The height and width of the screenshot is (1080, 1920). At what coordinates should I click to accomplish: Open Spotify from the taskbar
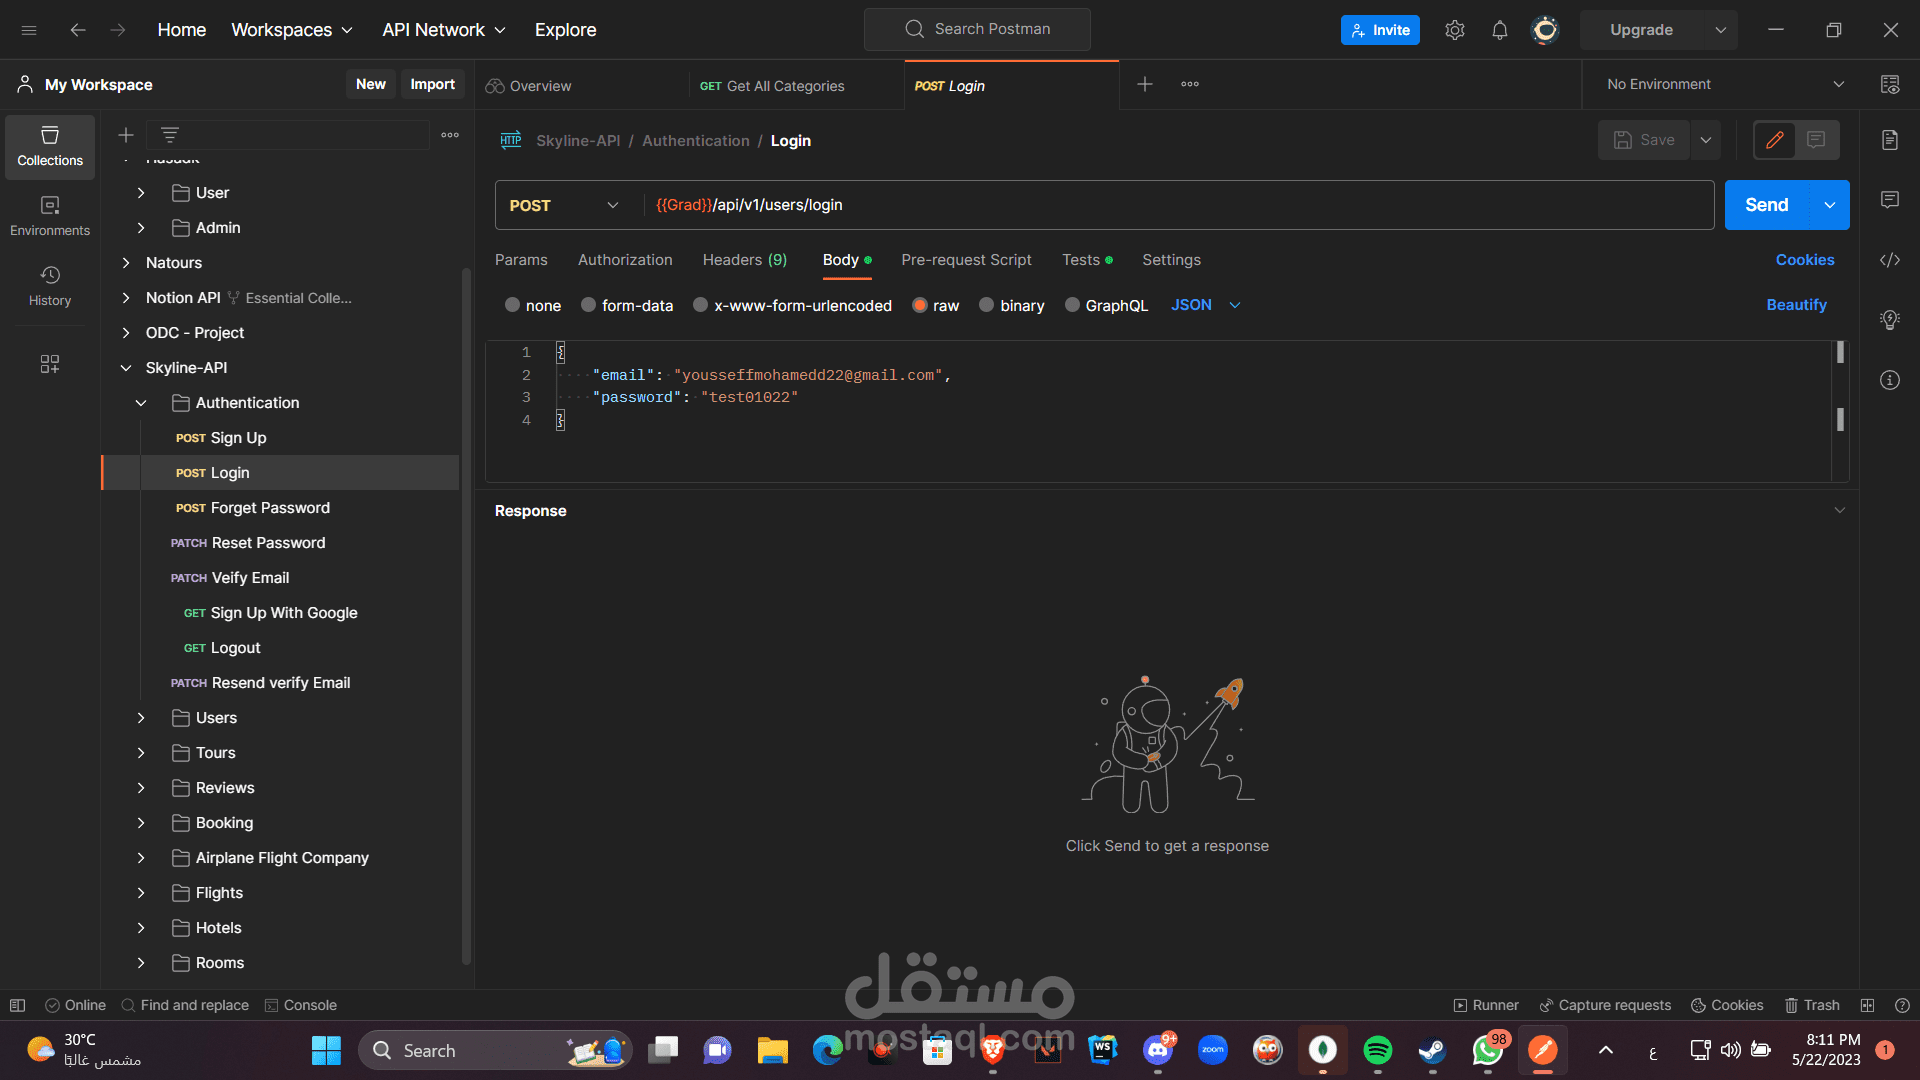(1378, 1050)
